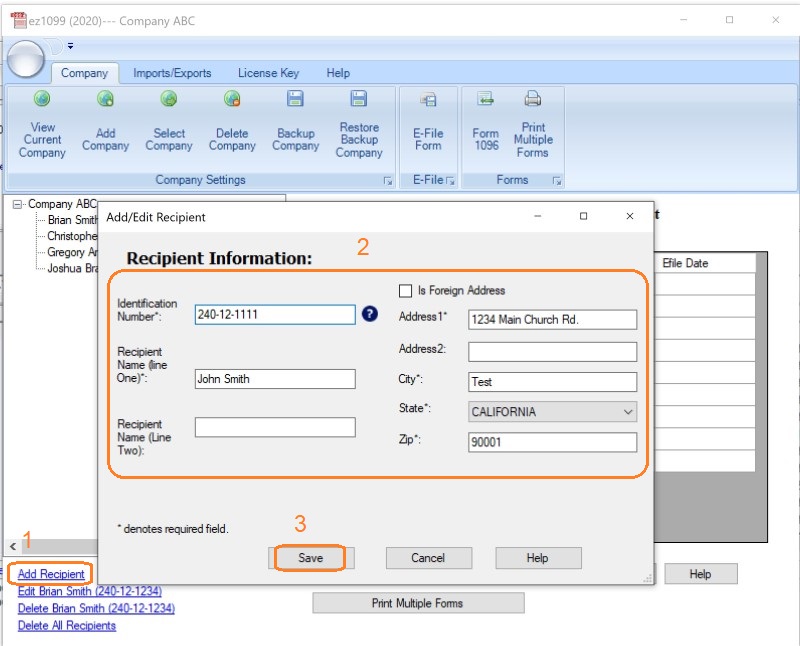This screenshot has height=646, width=800.
Task: Click the Delete All Recipients link
Action: (66, 626)
